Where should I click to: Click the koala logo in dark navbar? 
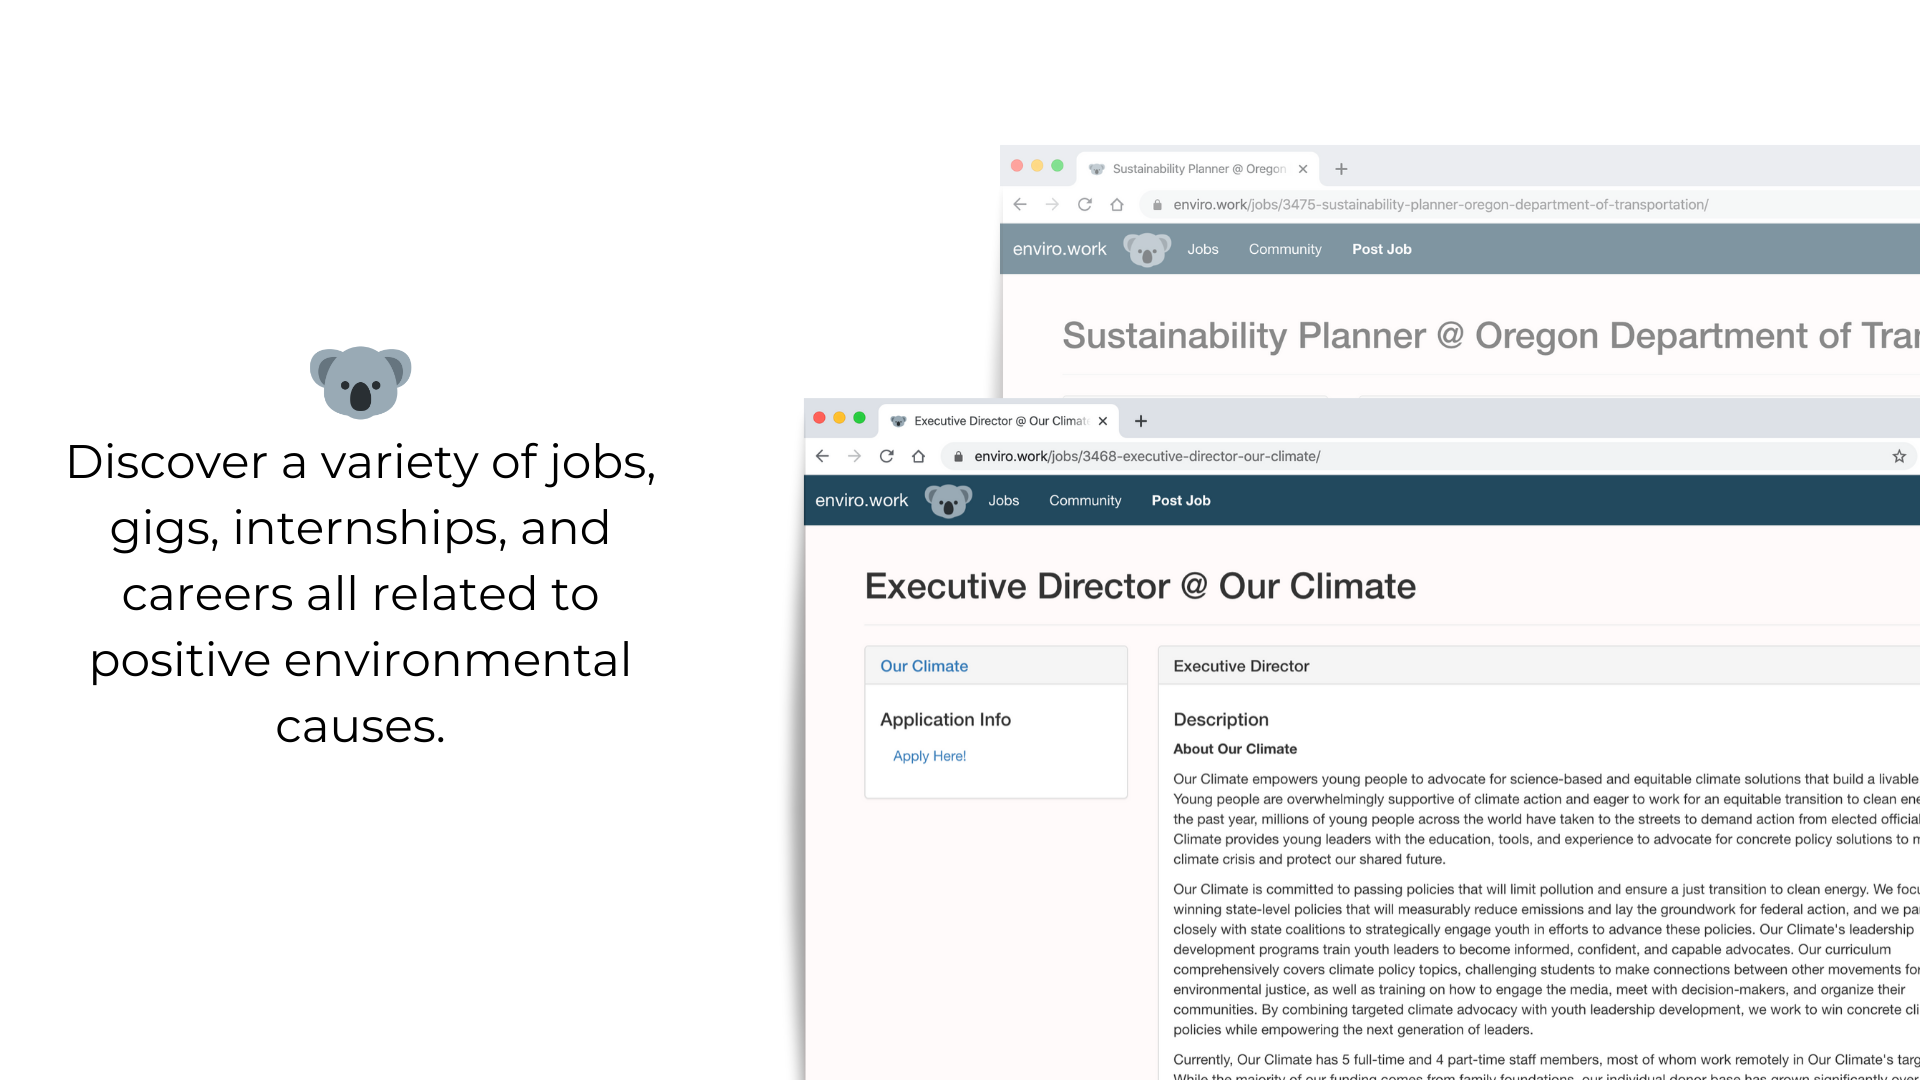point(948,500)
